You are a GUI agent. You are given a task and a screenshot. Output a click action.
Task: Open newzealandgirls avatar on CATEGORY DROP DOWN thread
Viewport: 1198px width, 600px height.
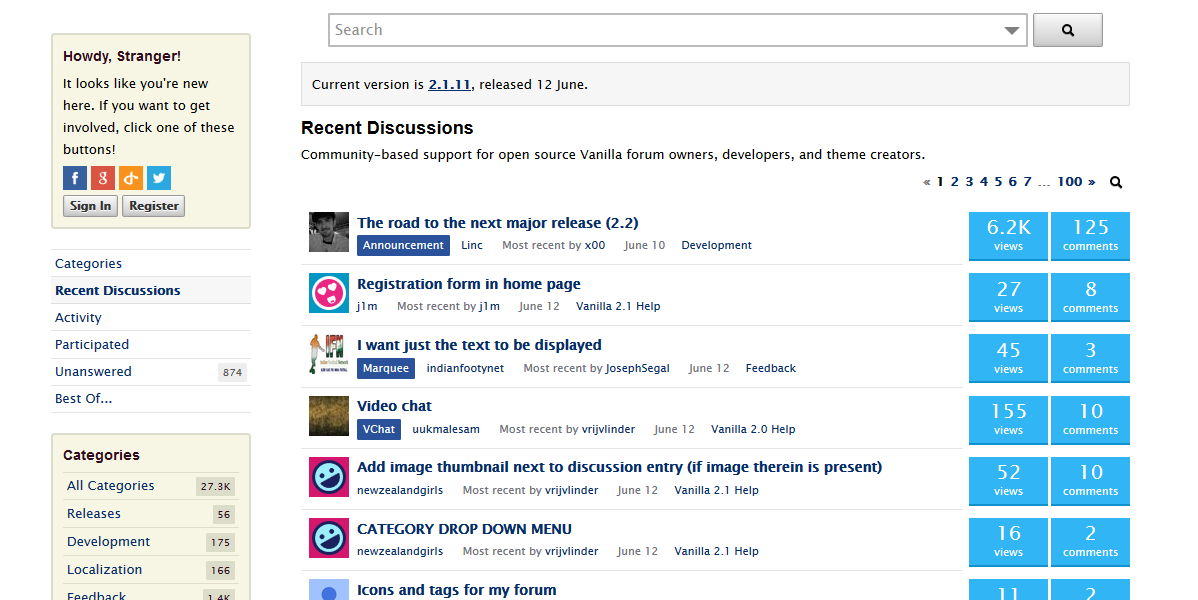click(329, 538)
